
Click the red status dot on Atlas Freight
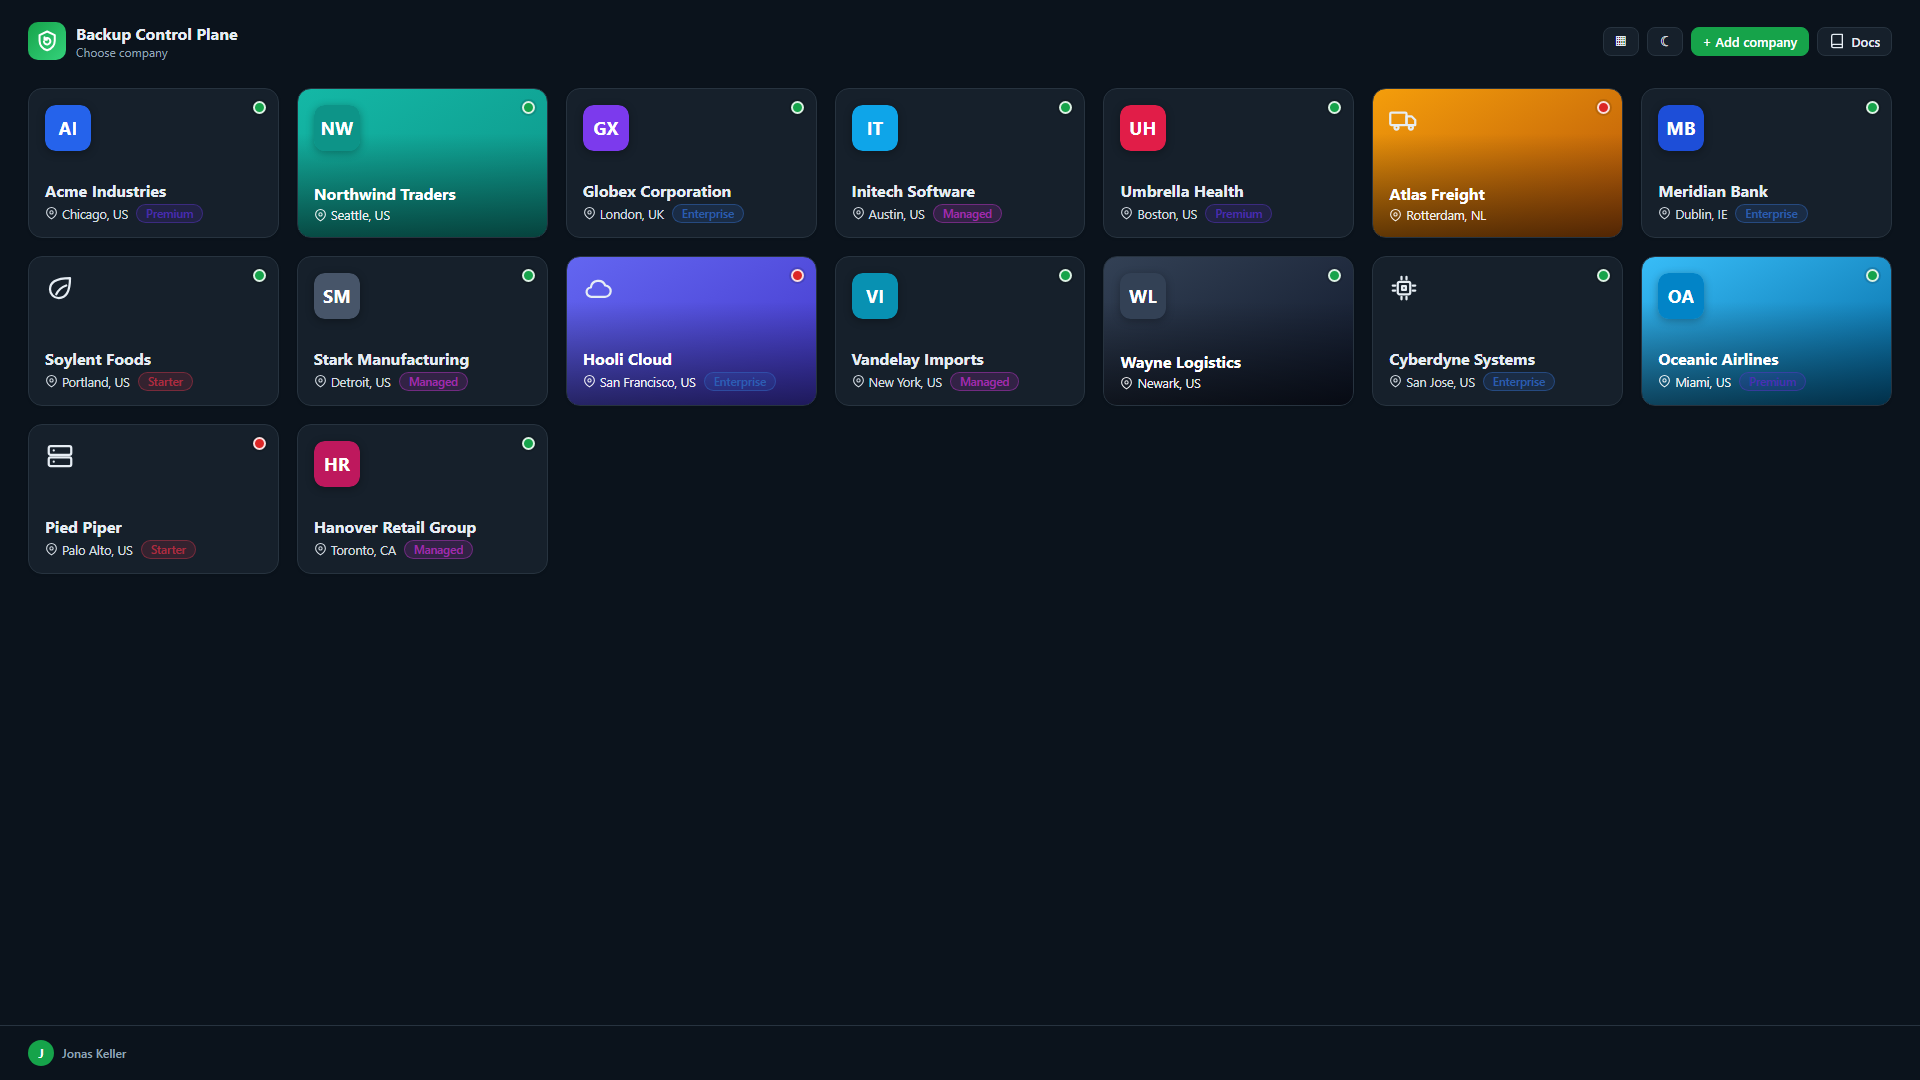pos(1603,107)
